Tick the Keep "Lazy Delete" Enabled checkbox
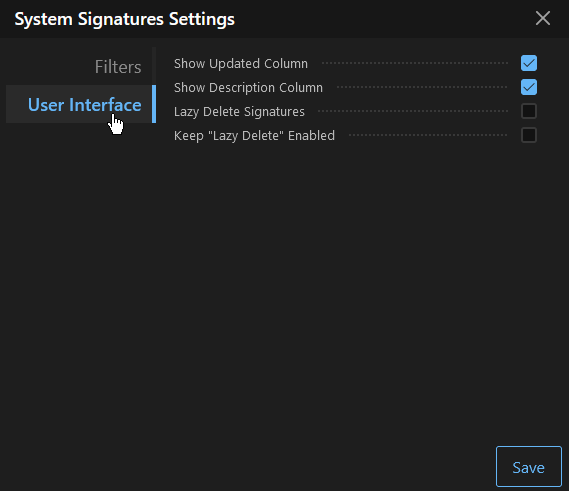569x491 pixels. [529, 135]
